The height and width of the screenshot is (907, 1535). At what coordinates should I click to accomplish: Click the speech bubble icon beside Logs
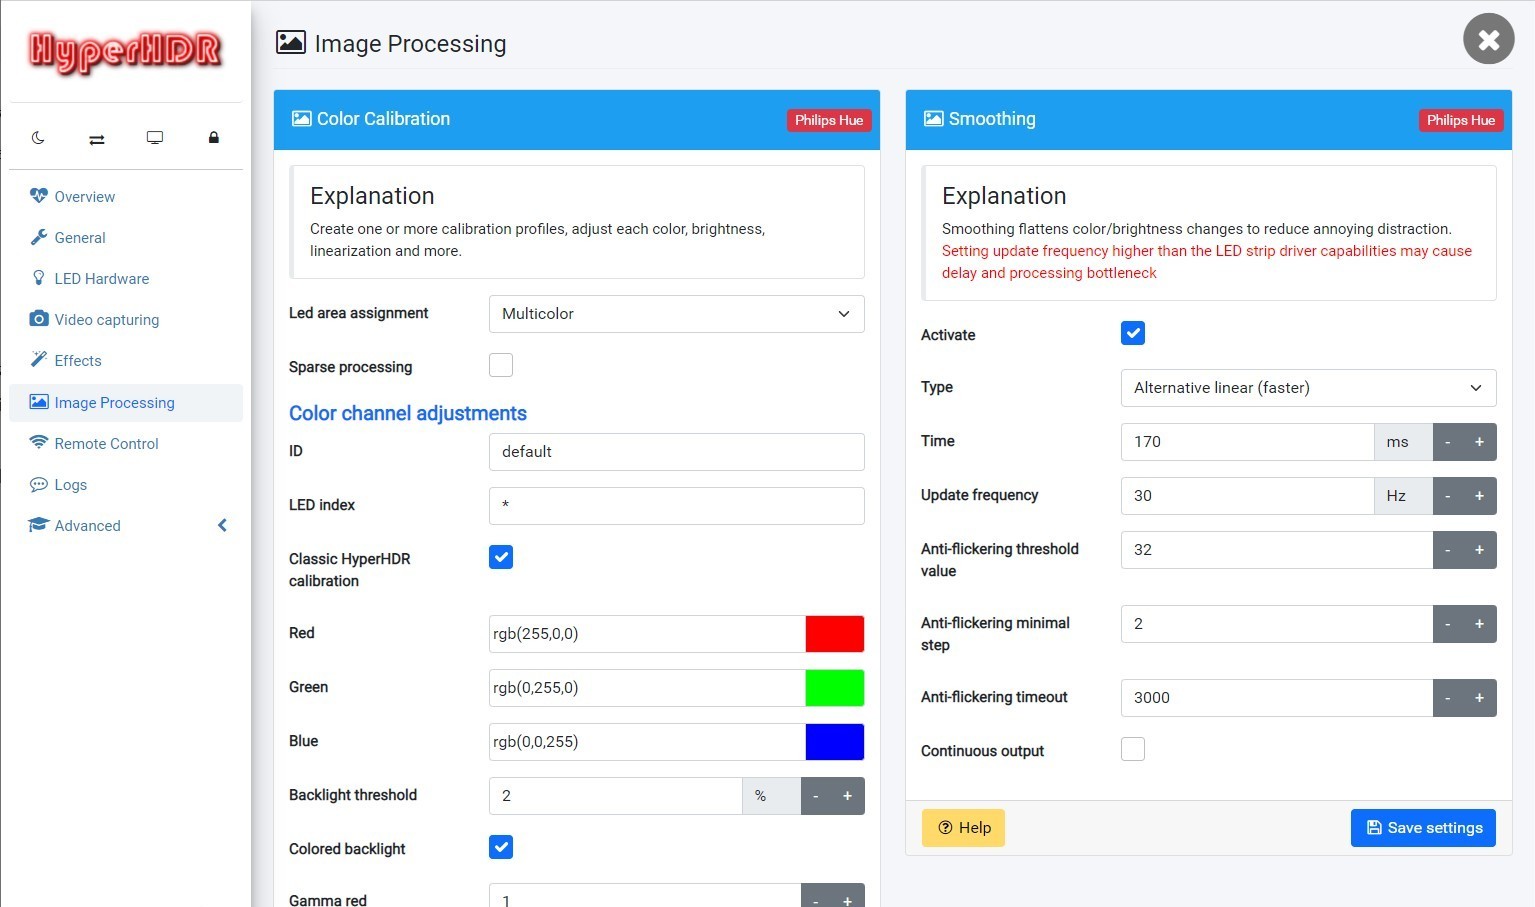coord(39,484)
